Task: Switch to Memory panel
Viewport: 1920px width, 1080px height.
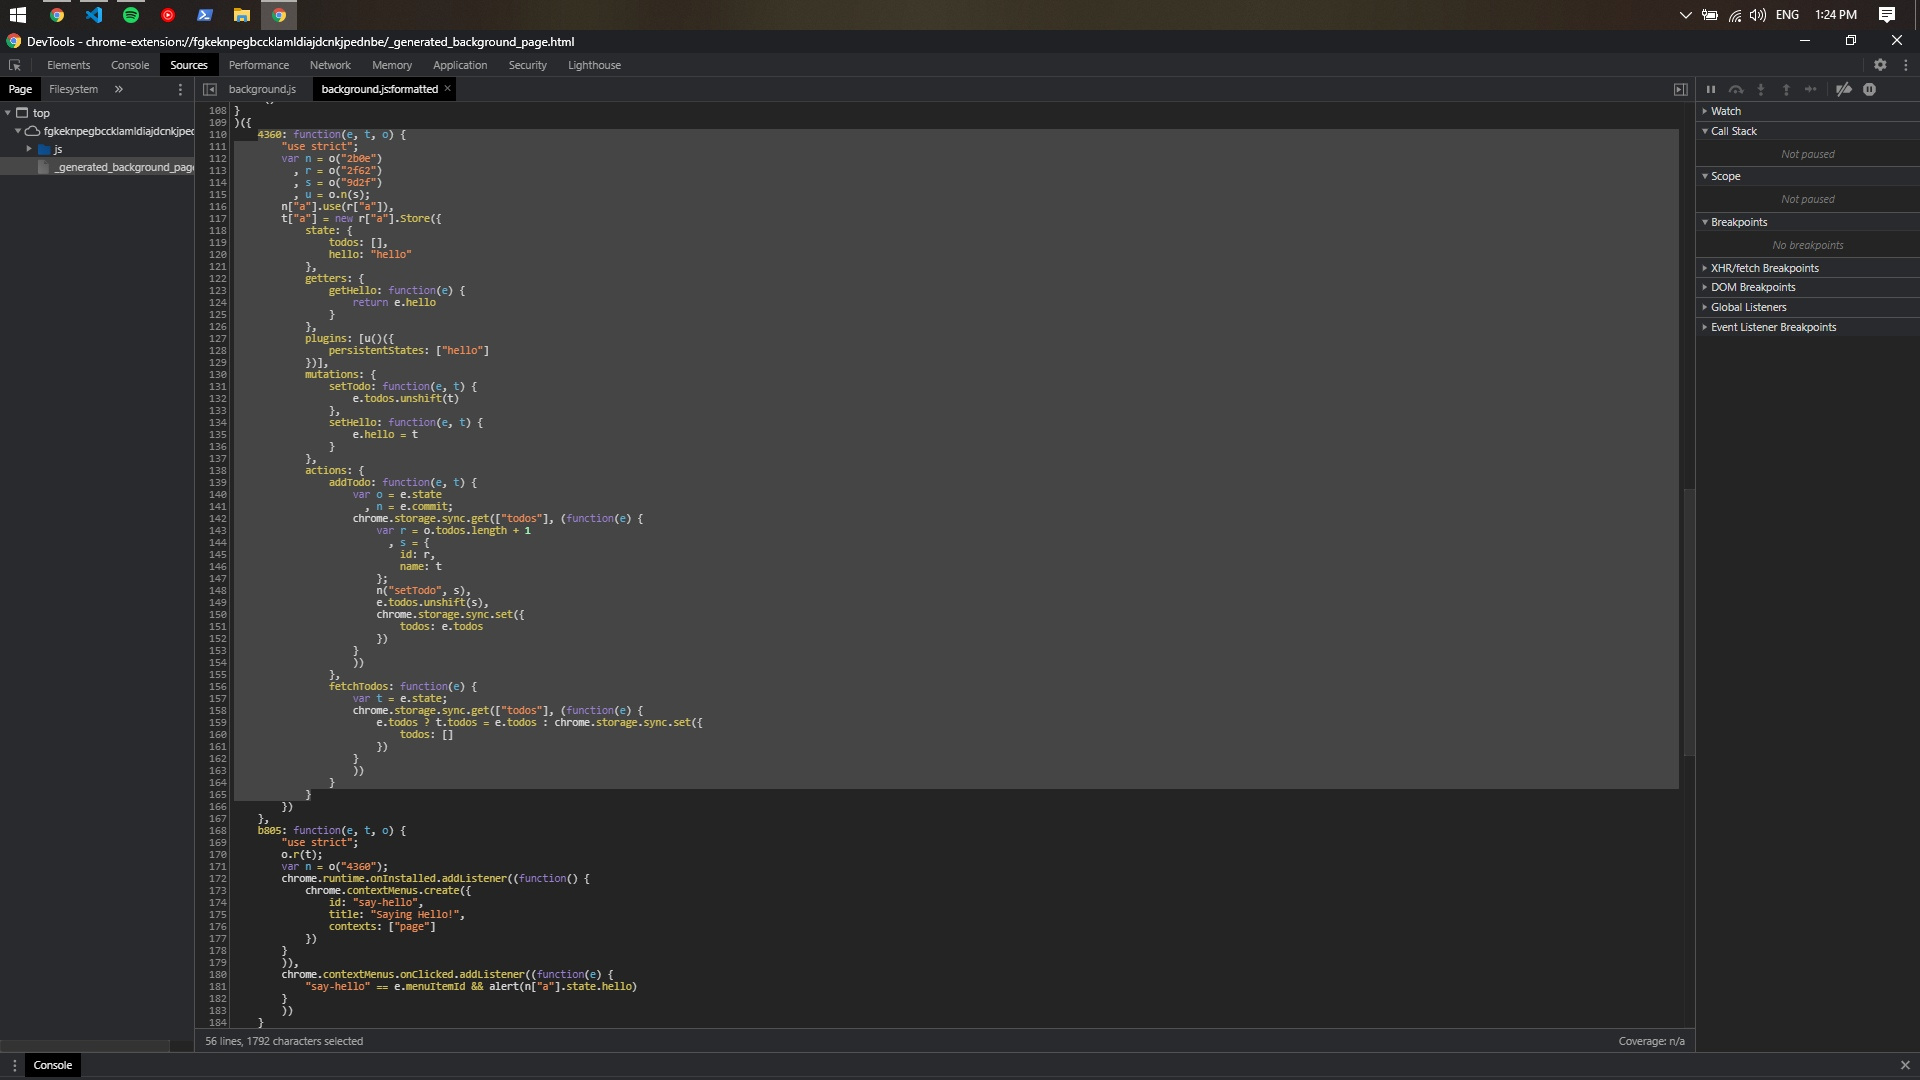Action: pyautogui.click(x=392, y=65)
